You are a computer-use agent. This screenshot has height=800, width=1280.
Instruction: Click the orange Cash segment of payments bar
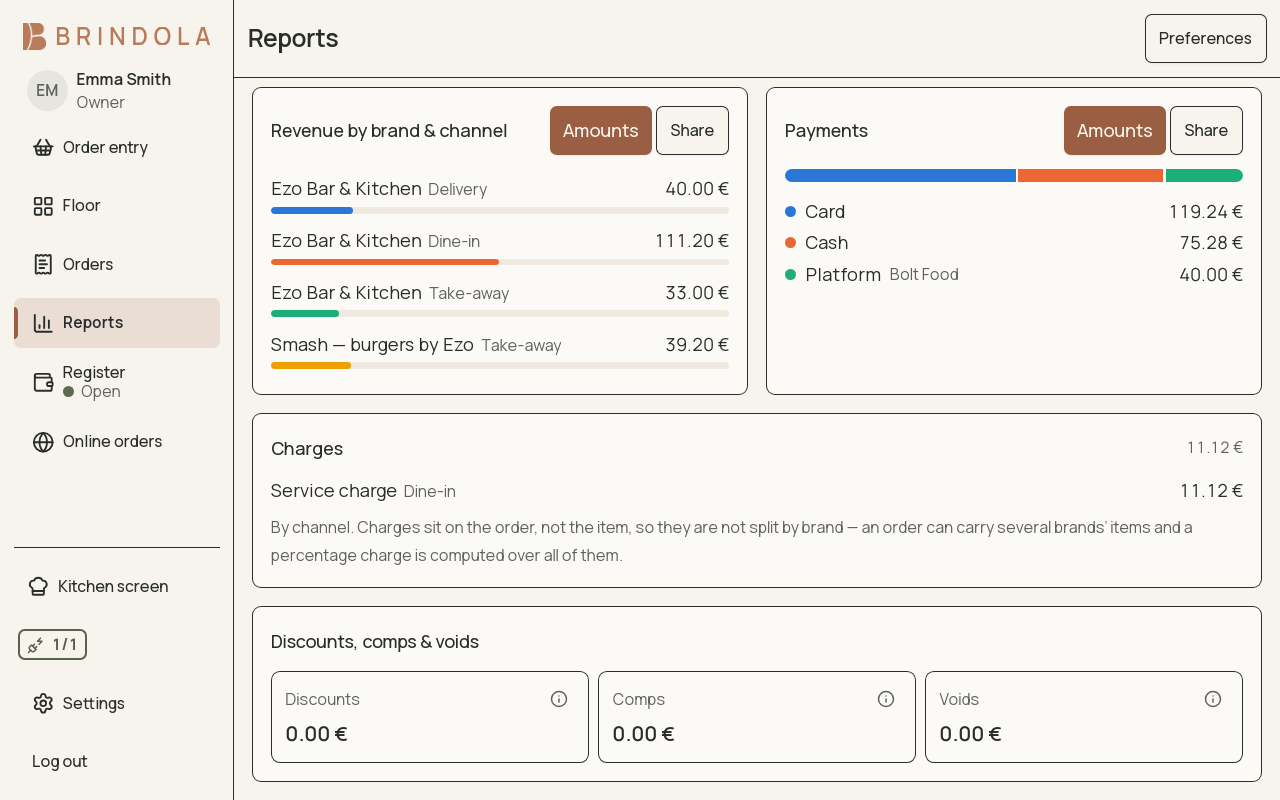[1091, 176]
